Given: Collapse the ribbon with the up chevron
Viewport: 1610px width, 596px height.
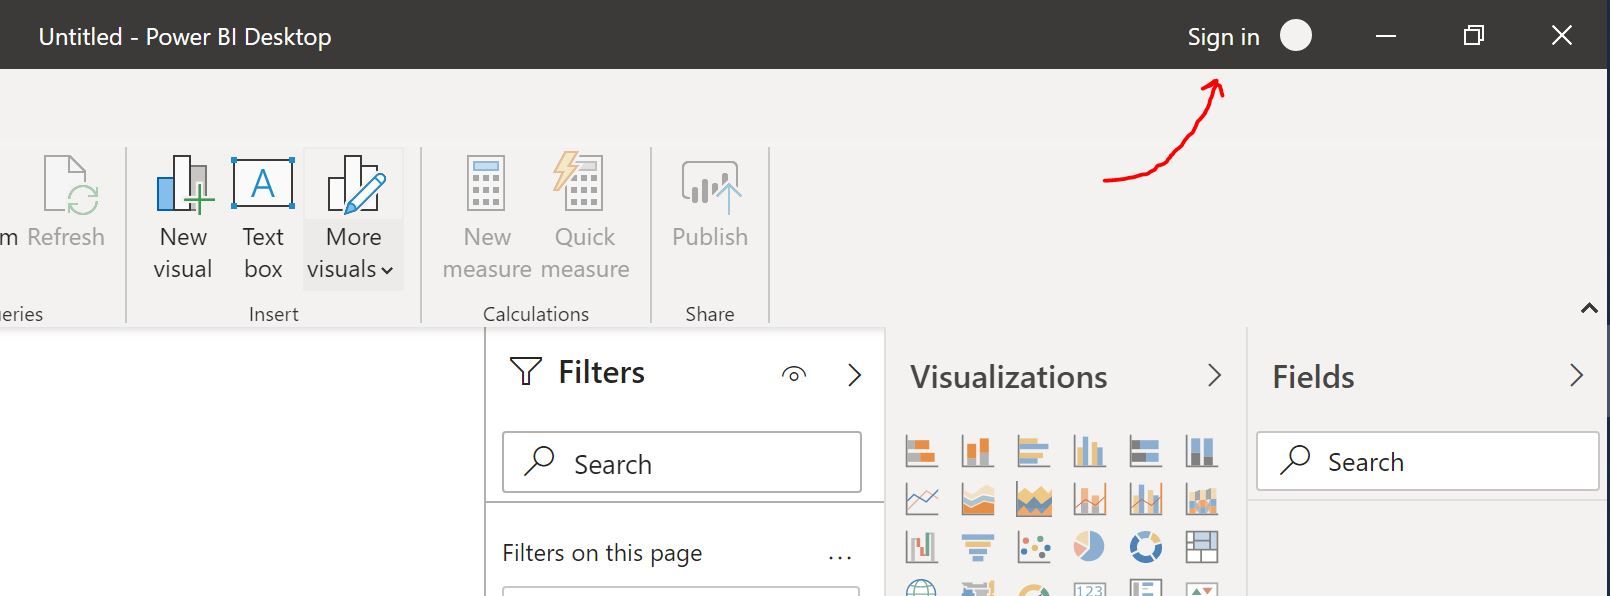Looking at the screenshot, I should point(1589,309).
